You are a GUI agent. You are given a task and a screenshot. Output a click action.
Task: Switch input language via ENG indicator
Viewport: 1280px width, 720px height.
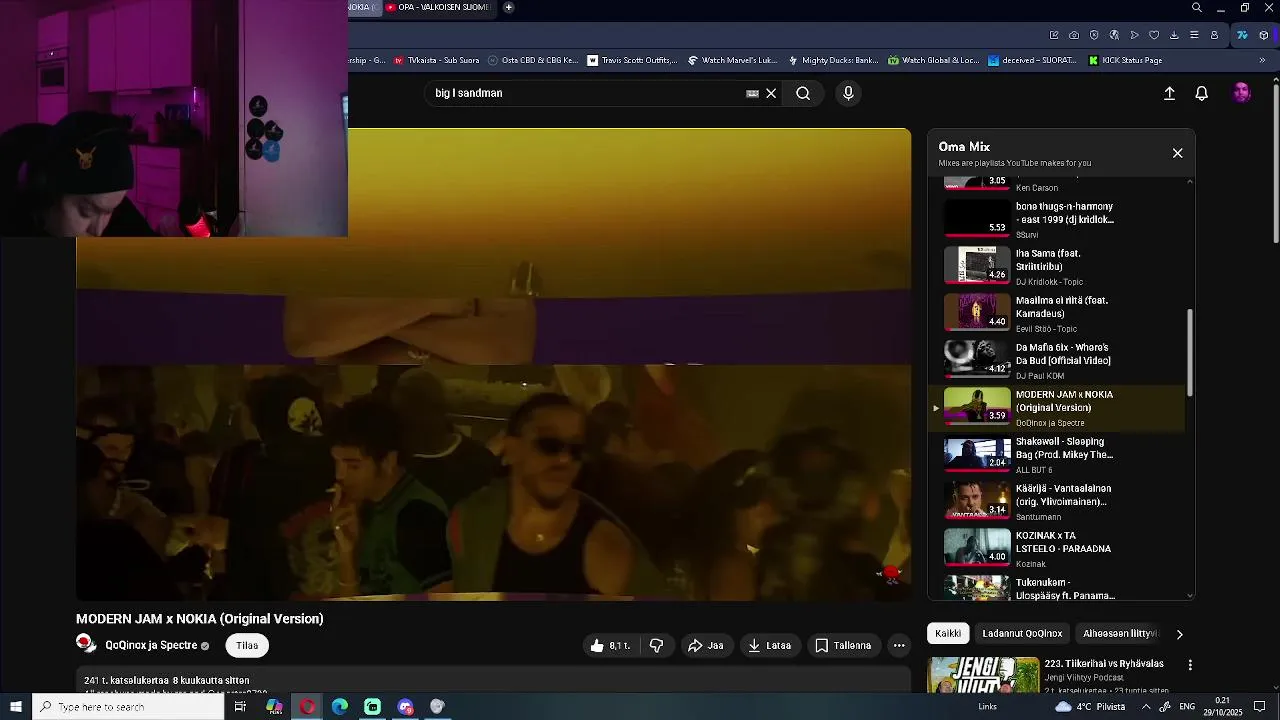coord(1187,706)
